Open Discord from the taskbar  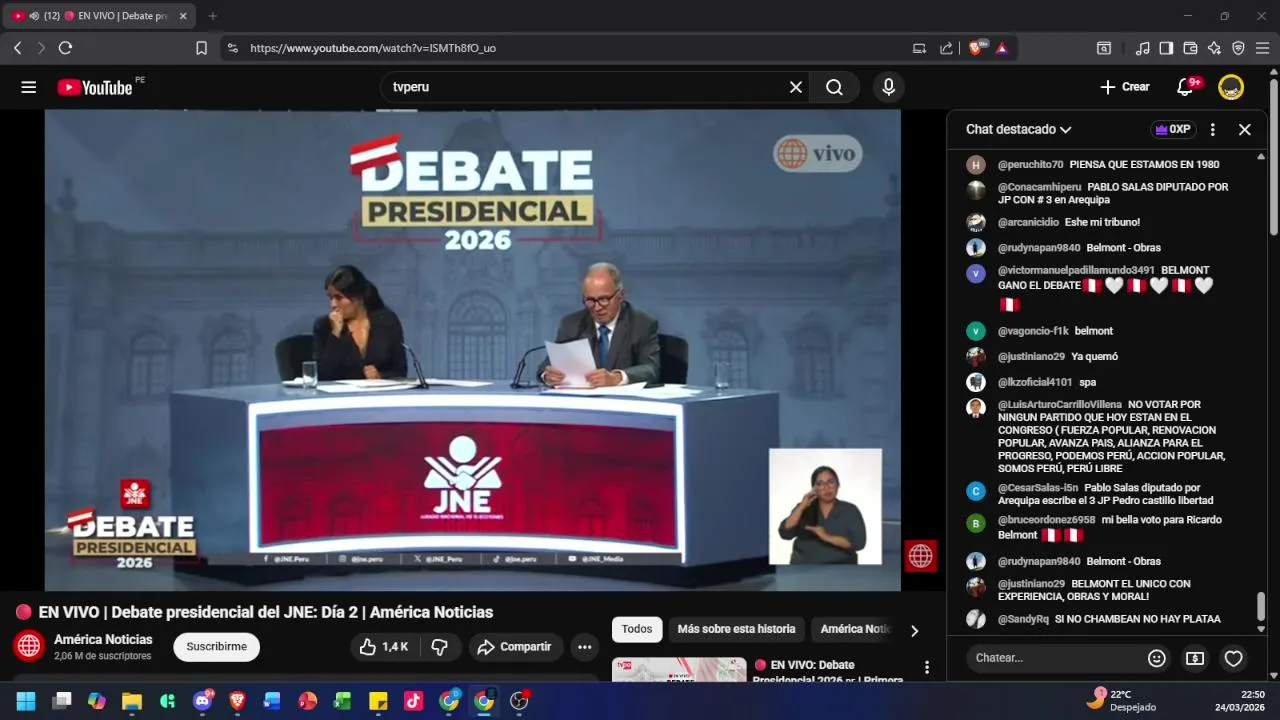pyautogui.click(x=203, y=701)
